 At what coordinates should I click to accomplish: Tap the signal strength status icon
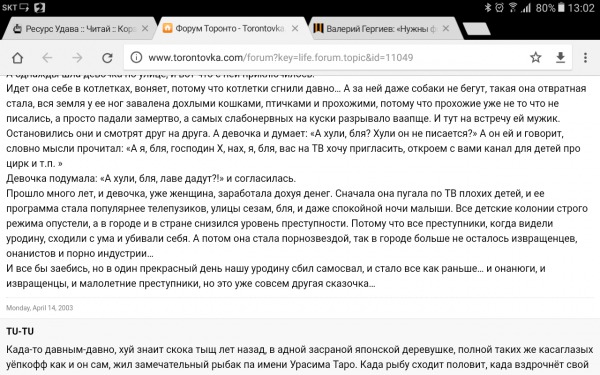(526, 7)
